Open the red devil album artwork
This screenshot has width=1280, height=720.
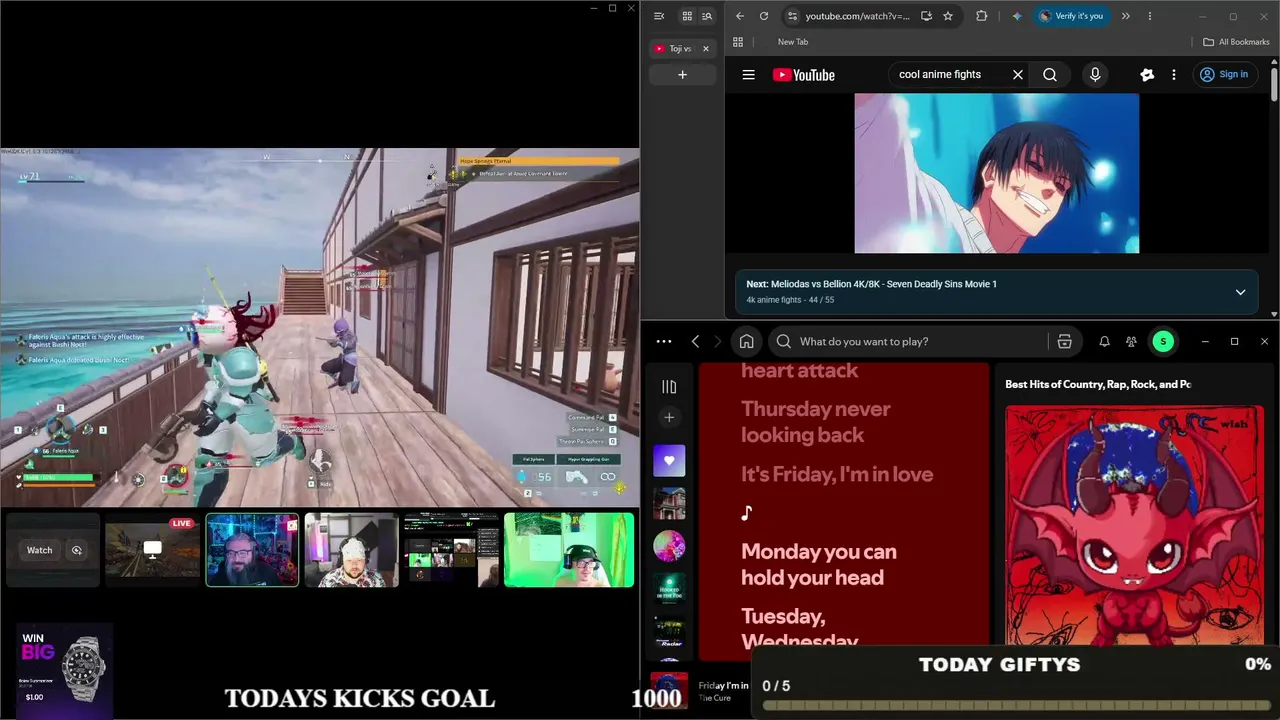(x=1134, y=526)
